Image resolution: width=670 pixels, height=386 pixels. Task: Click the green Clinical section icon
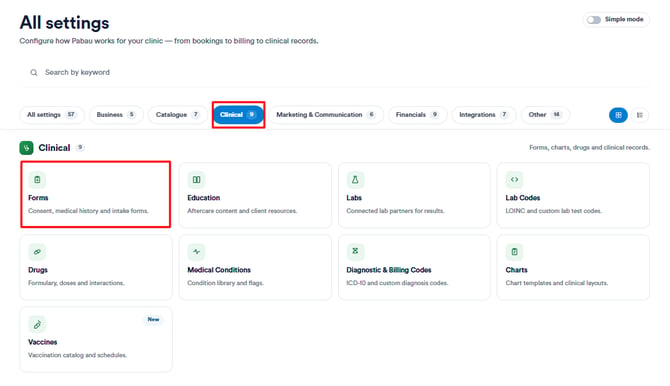26,148
